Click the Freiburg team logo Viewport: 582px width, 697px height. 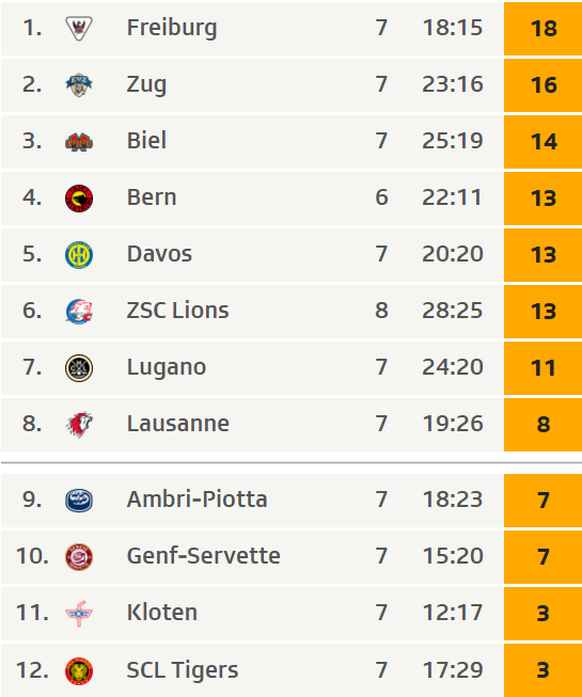pos(79,28)
